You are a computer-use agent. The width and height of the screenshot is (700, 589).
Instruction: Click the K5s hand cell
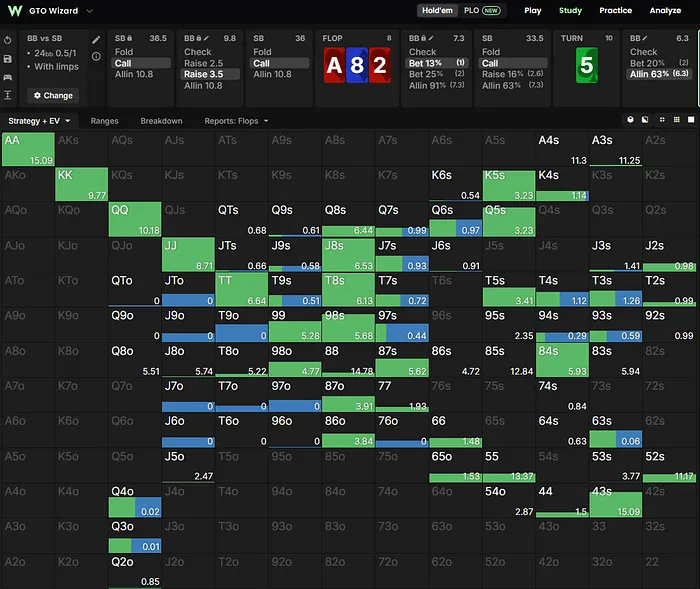[x=509, y=184]
